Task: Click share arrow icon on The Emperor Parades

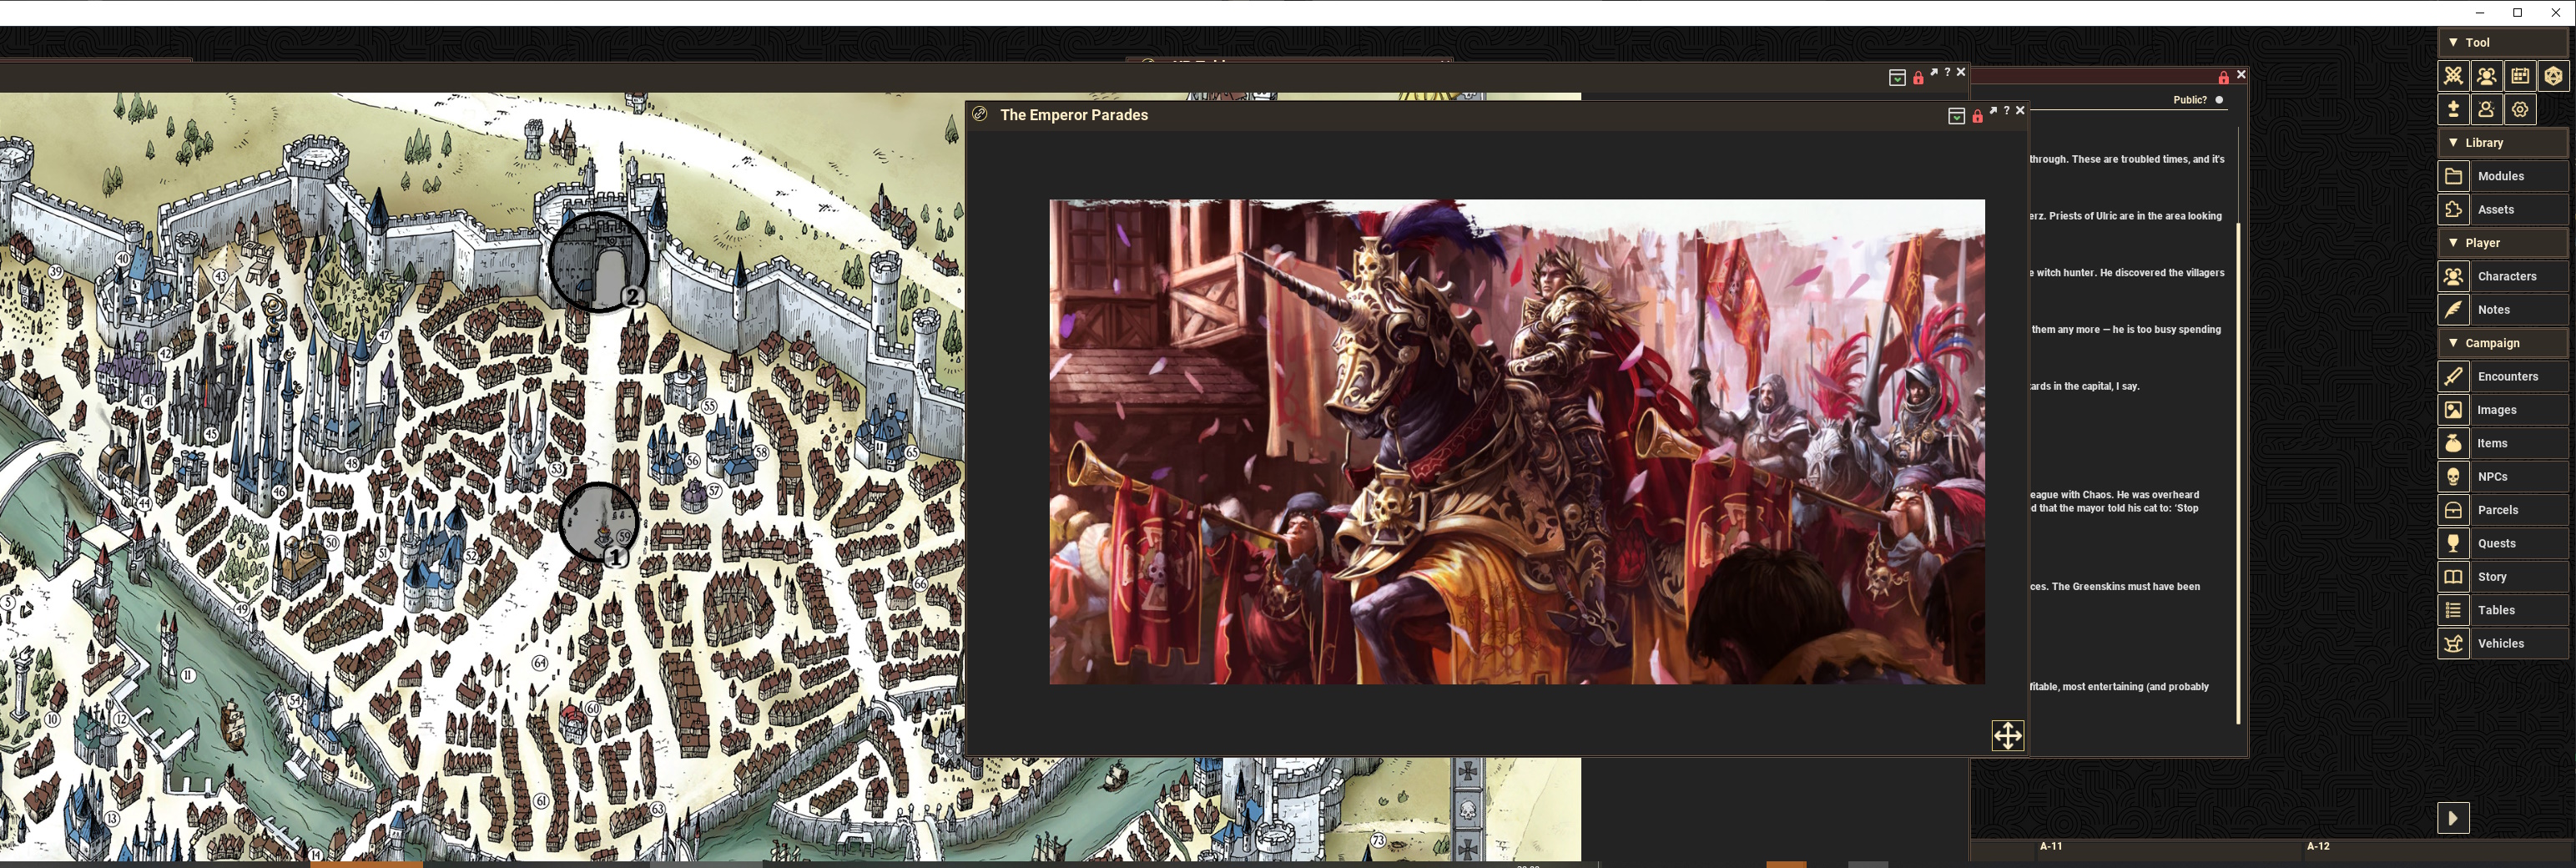Action: pos(1993,111)
